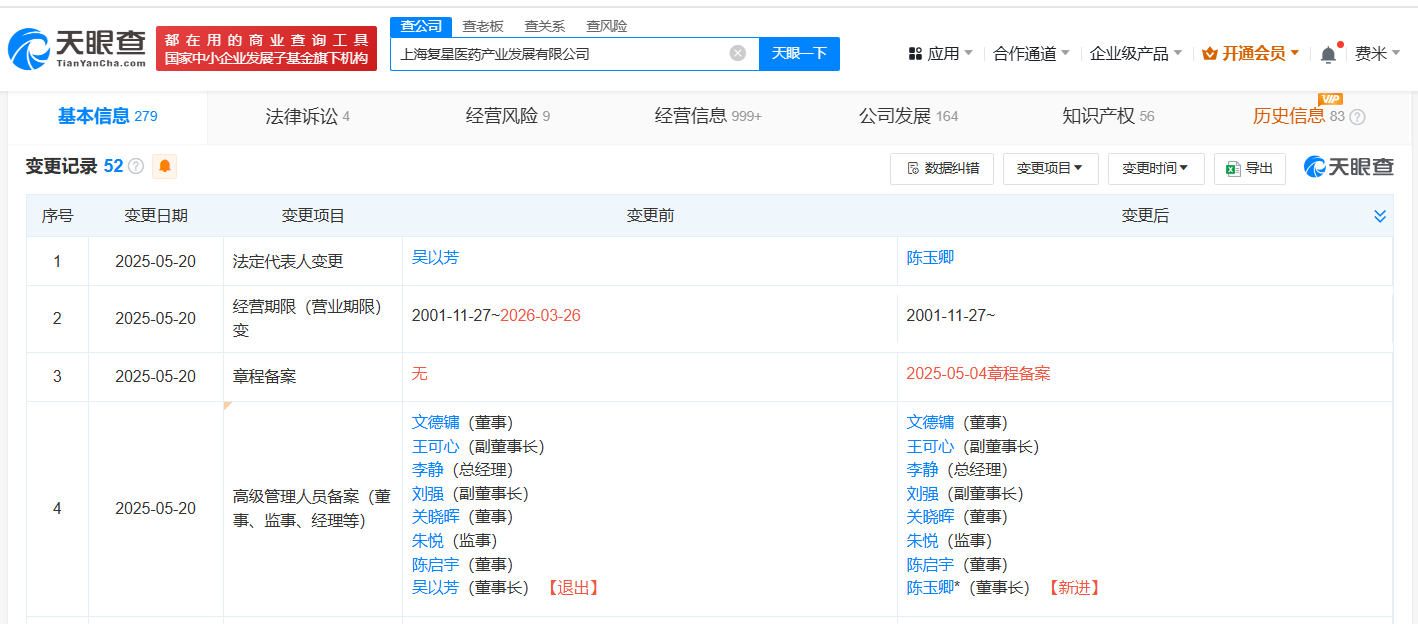Collapse rows via double-chevron in table header
The width and height of the screenshot is (1418, 624).
pos(1380,215)
